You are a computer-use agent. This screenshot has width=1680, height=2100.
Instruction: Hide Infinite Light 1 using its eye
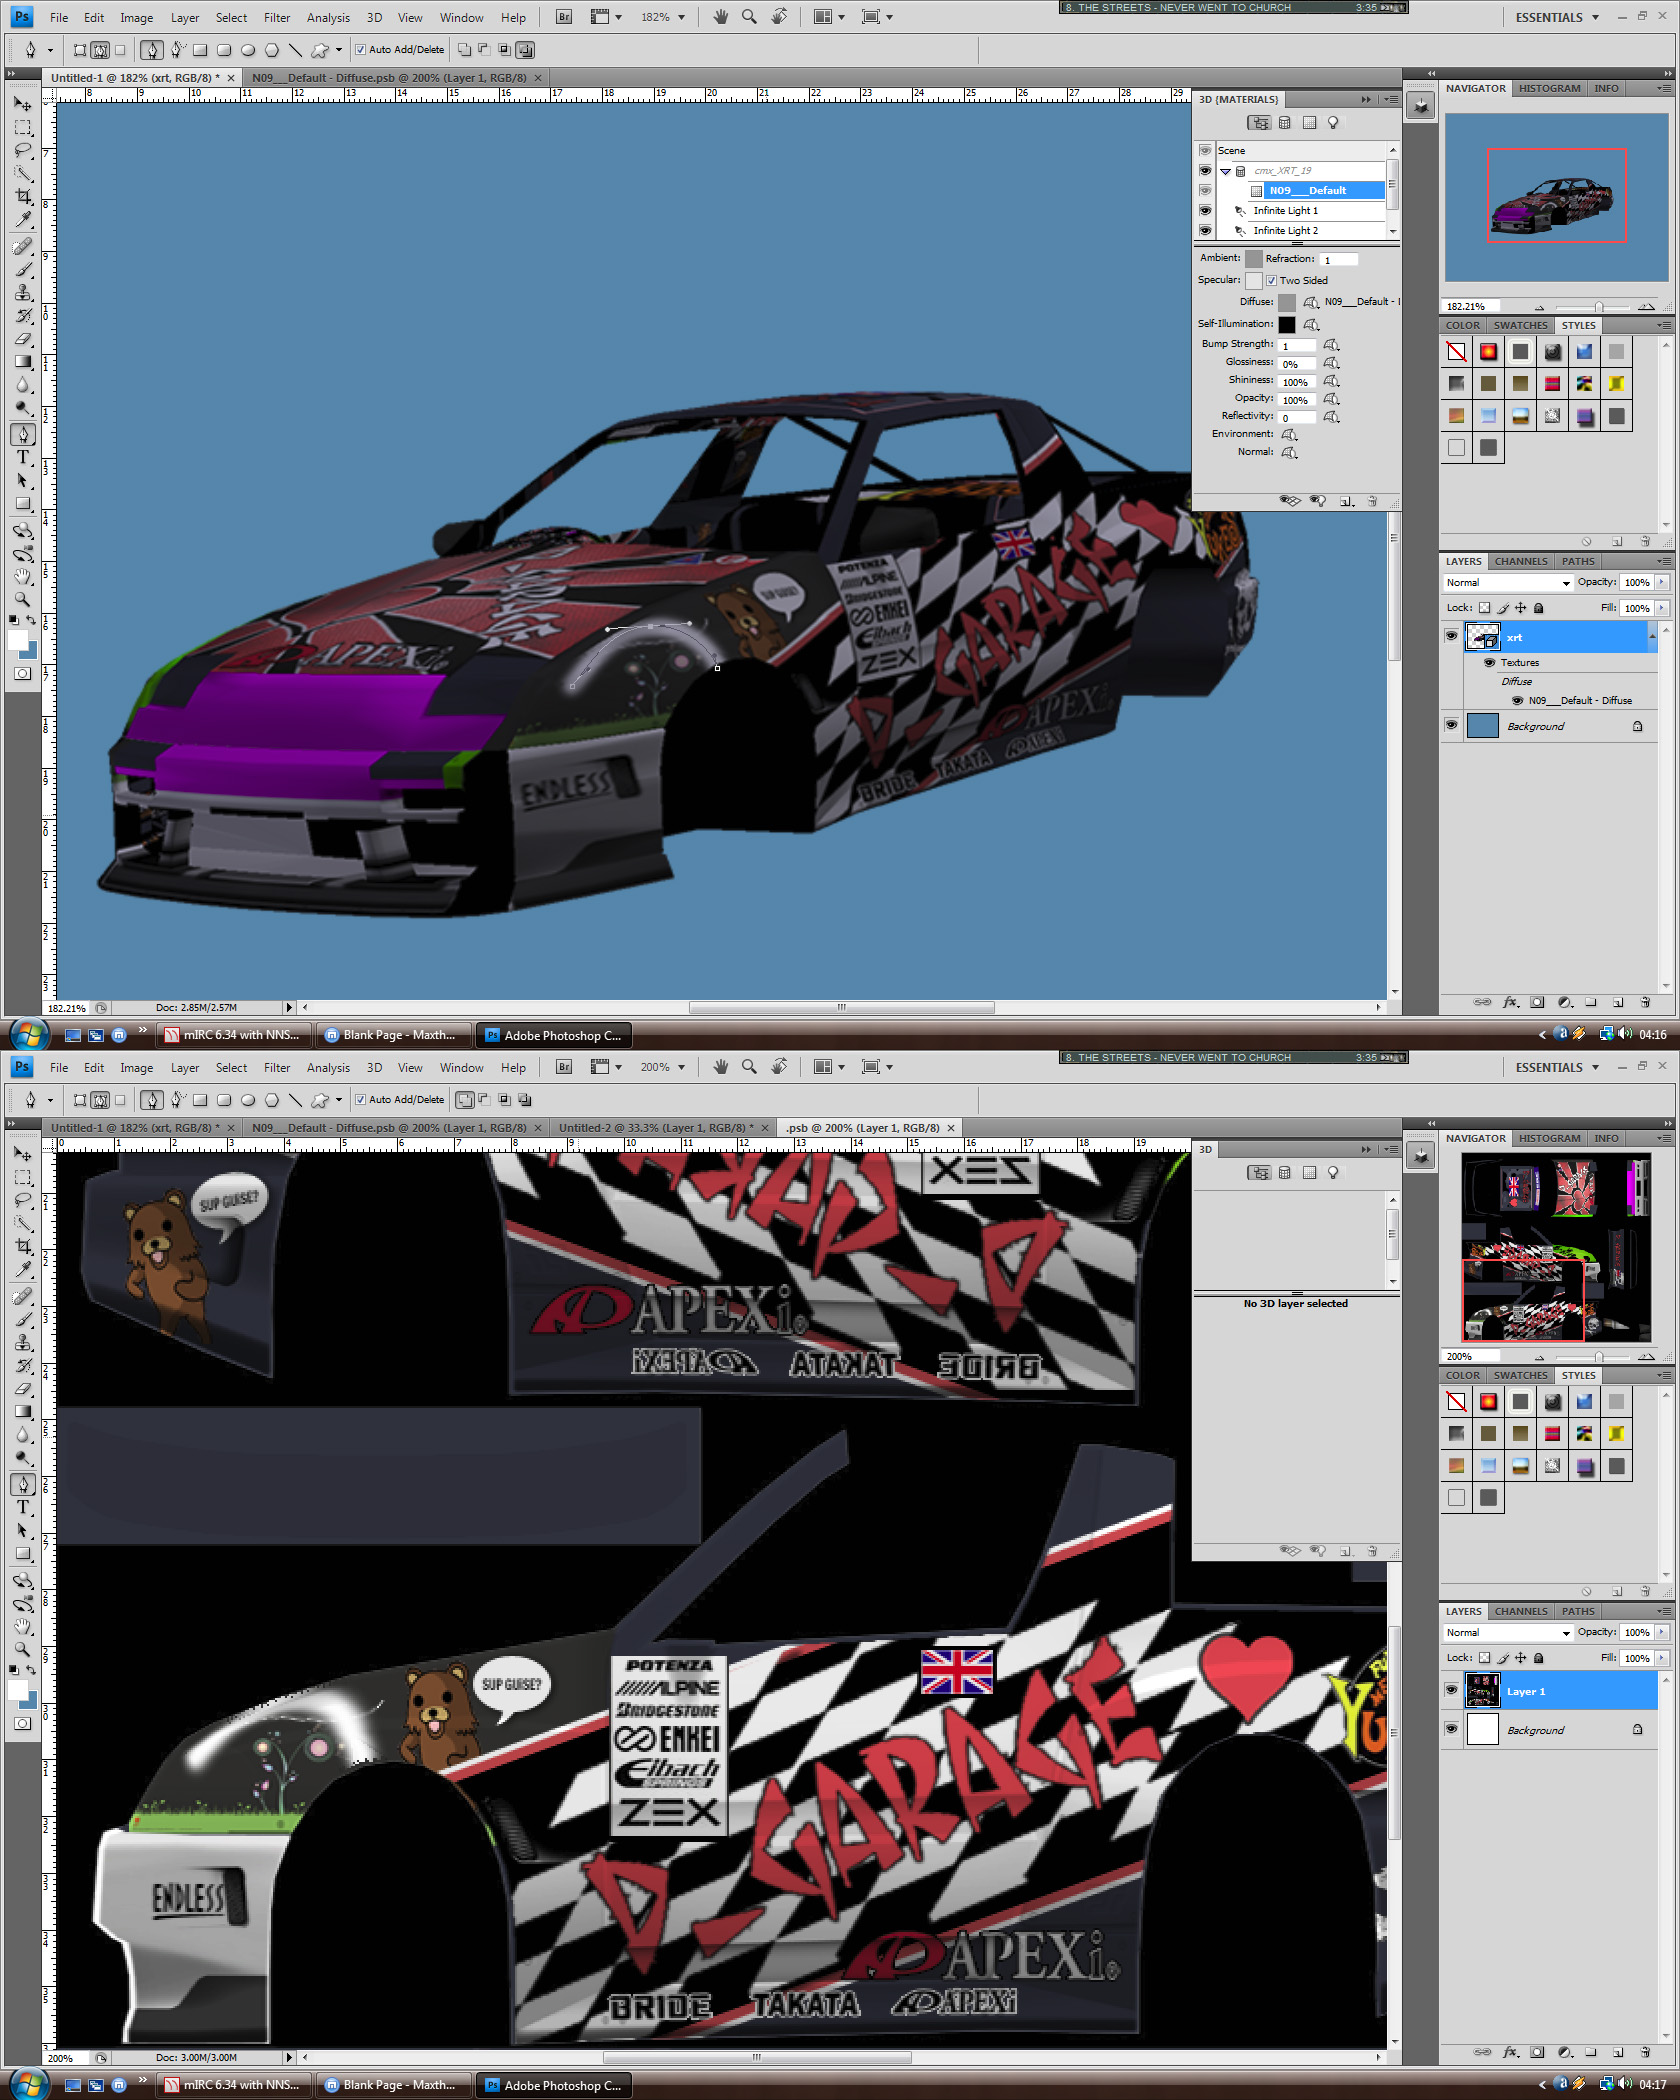(x=1205, y=211)
